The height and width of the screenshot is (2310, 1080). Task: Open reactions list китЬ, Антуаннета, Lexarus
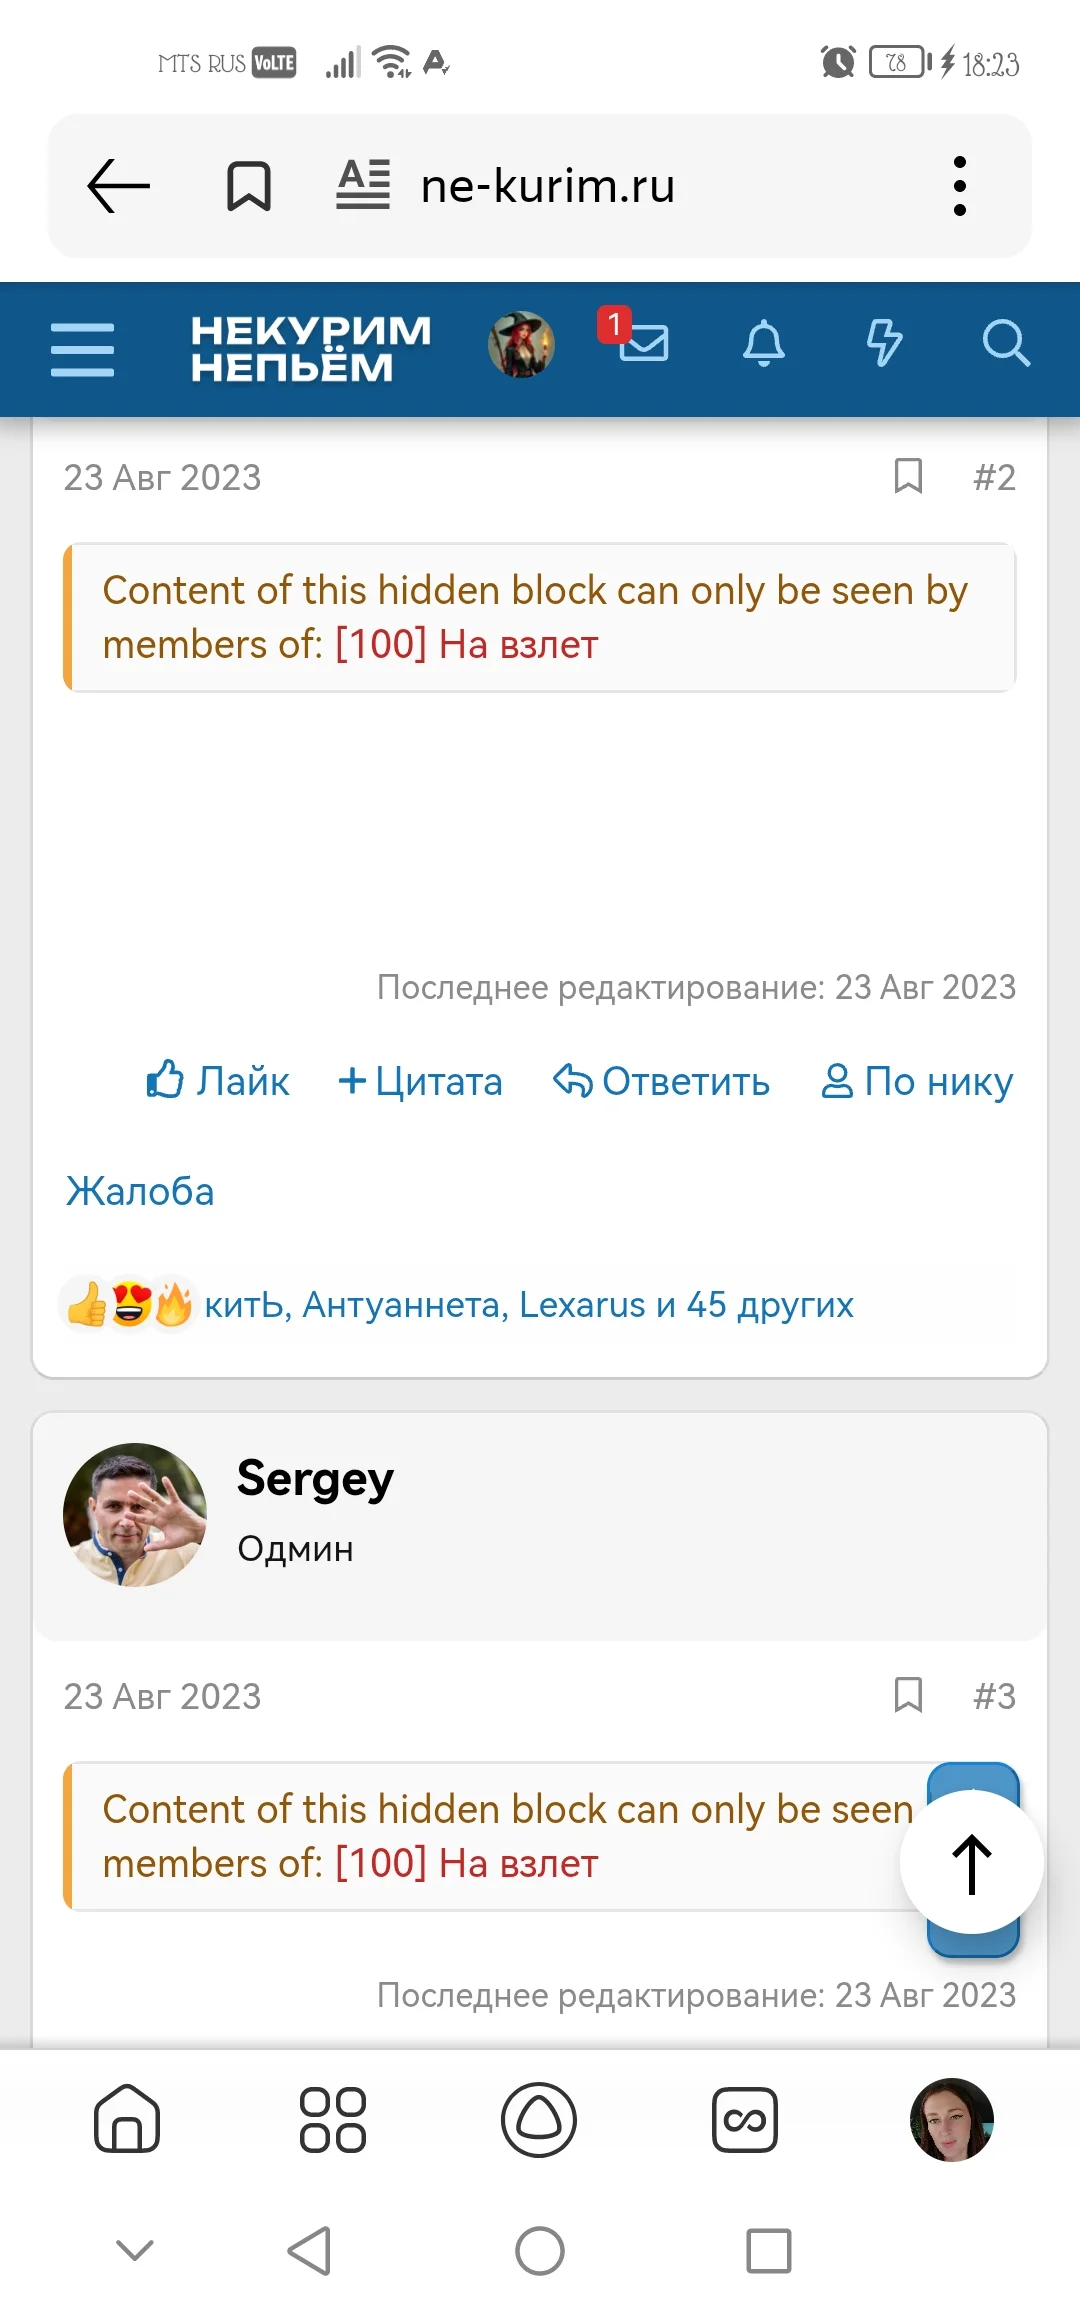click(x=528, y=1305)
